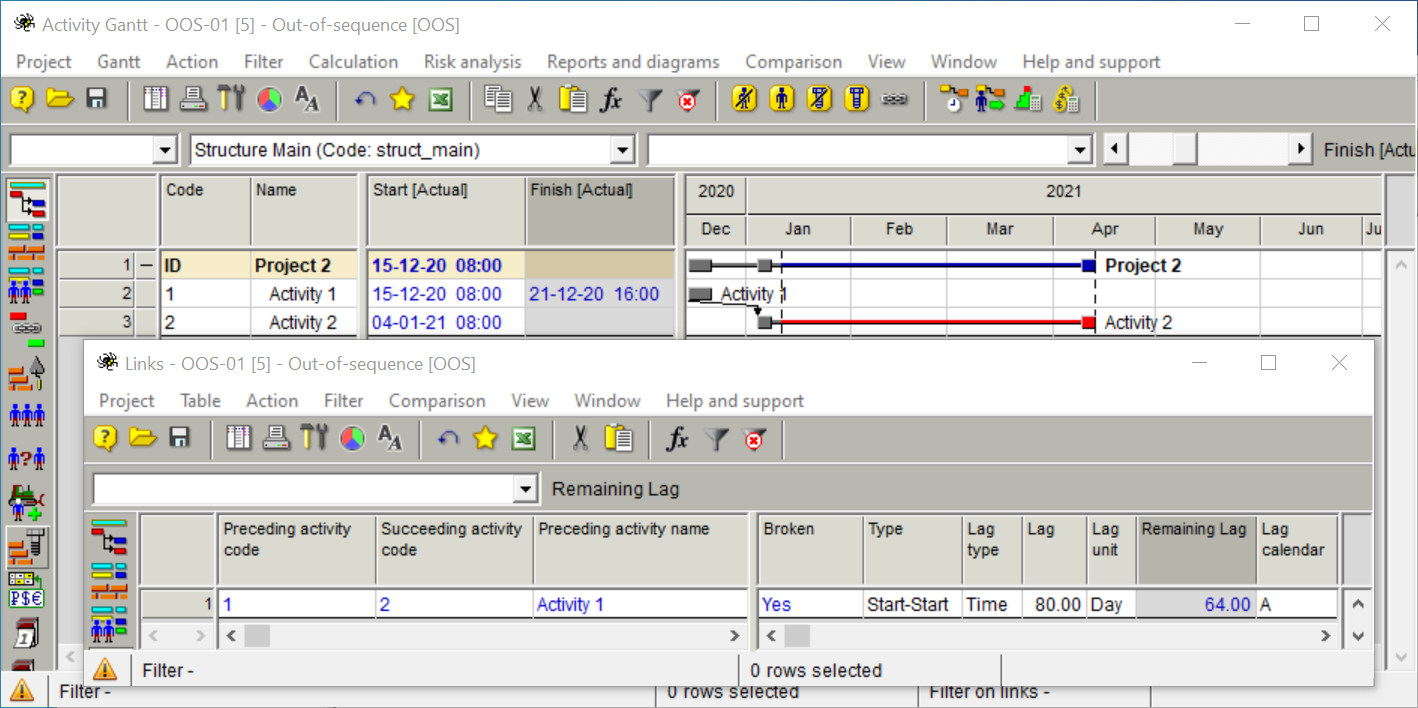Open the Table menu in Links window
1418x708 pixels.
pyautogui.click(x=200, y=401)
